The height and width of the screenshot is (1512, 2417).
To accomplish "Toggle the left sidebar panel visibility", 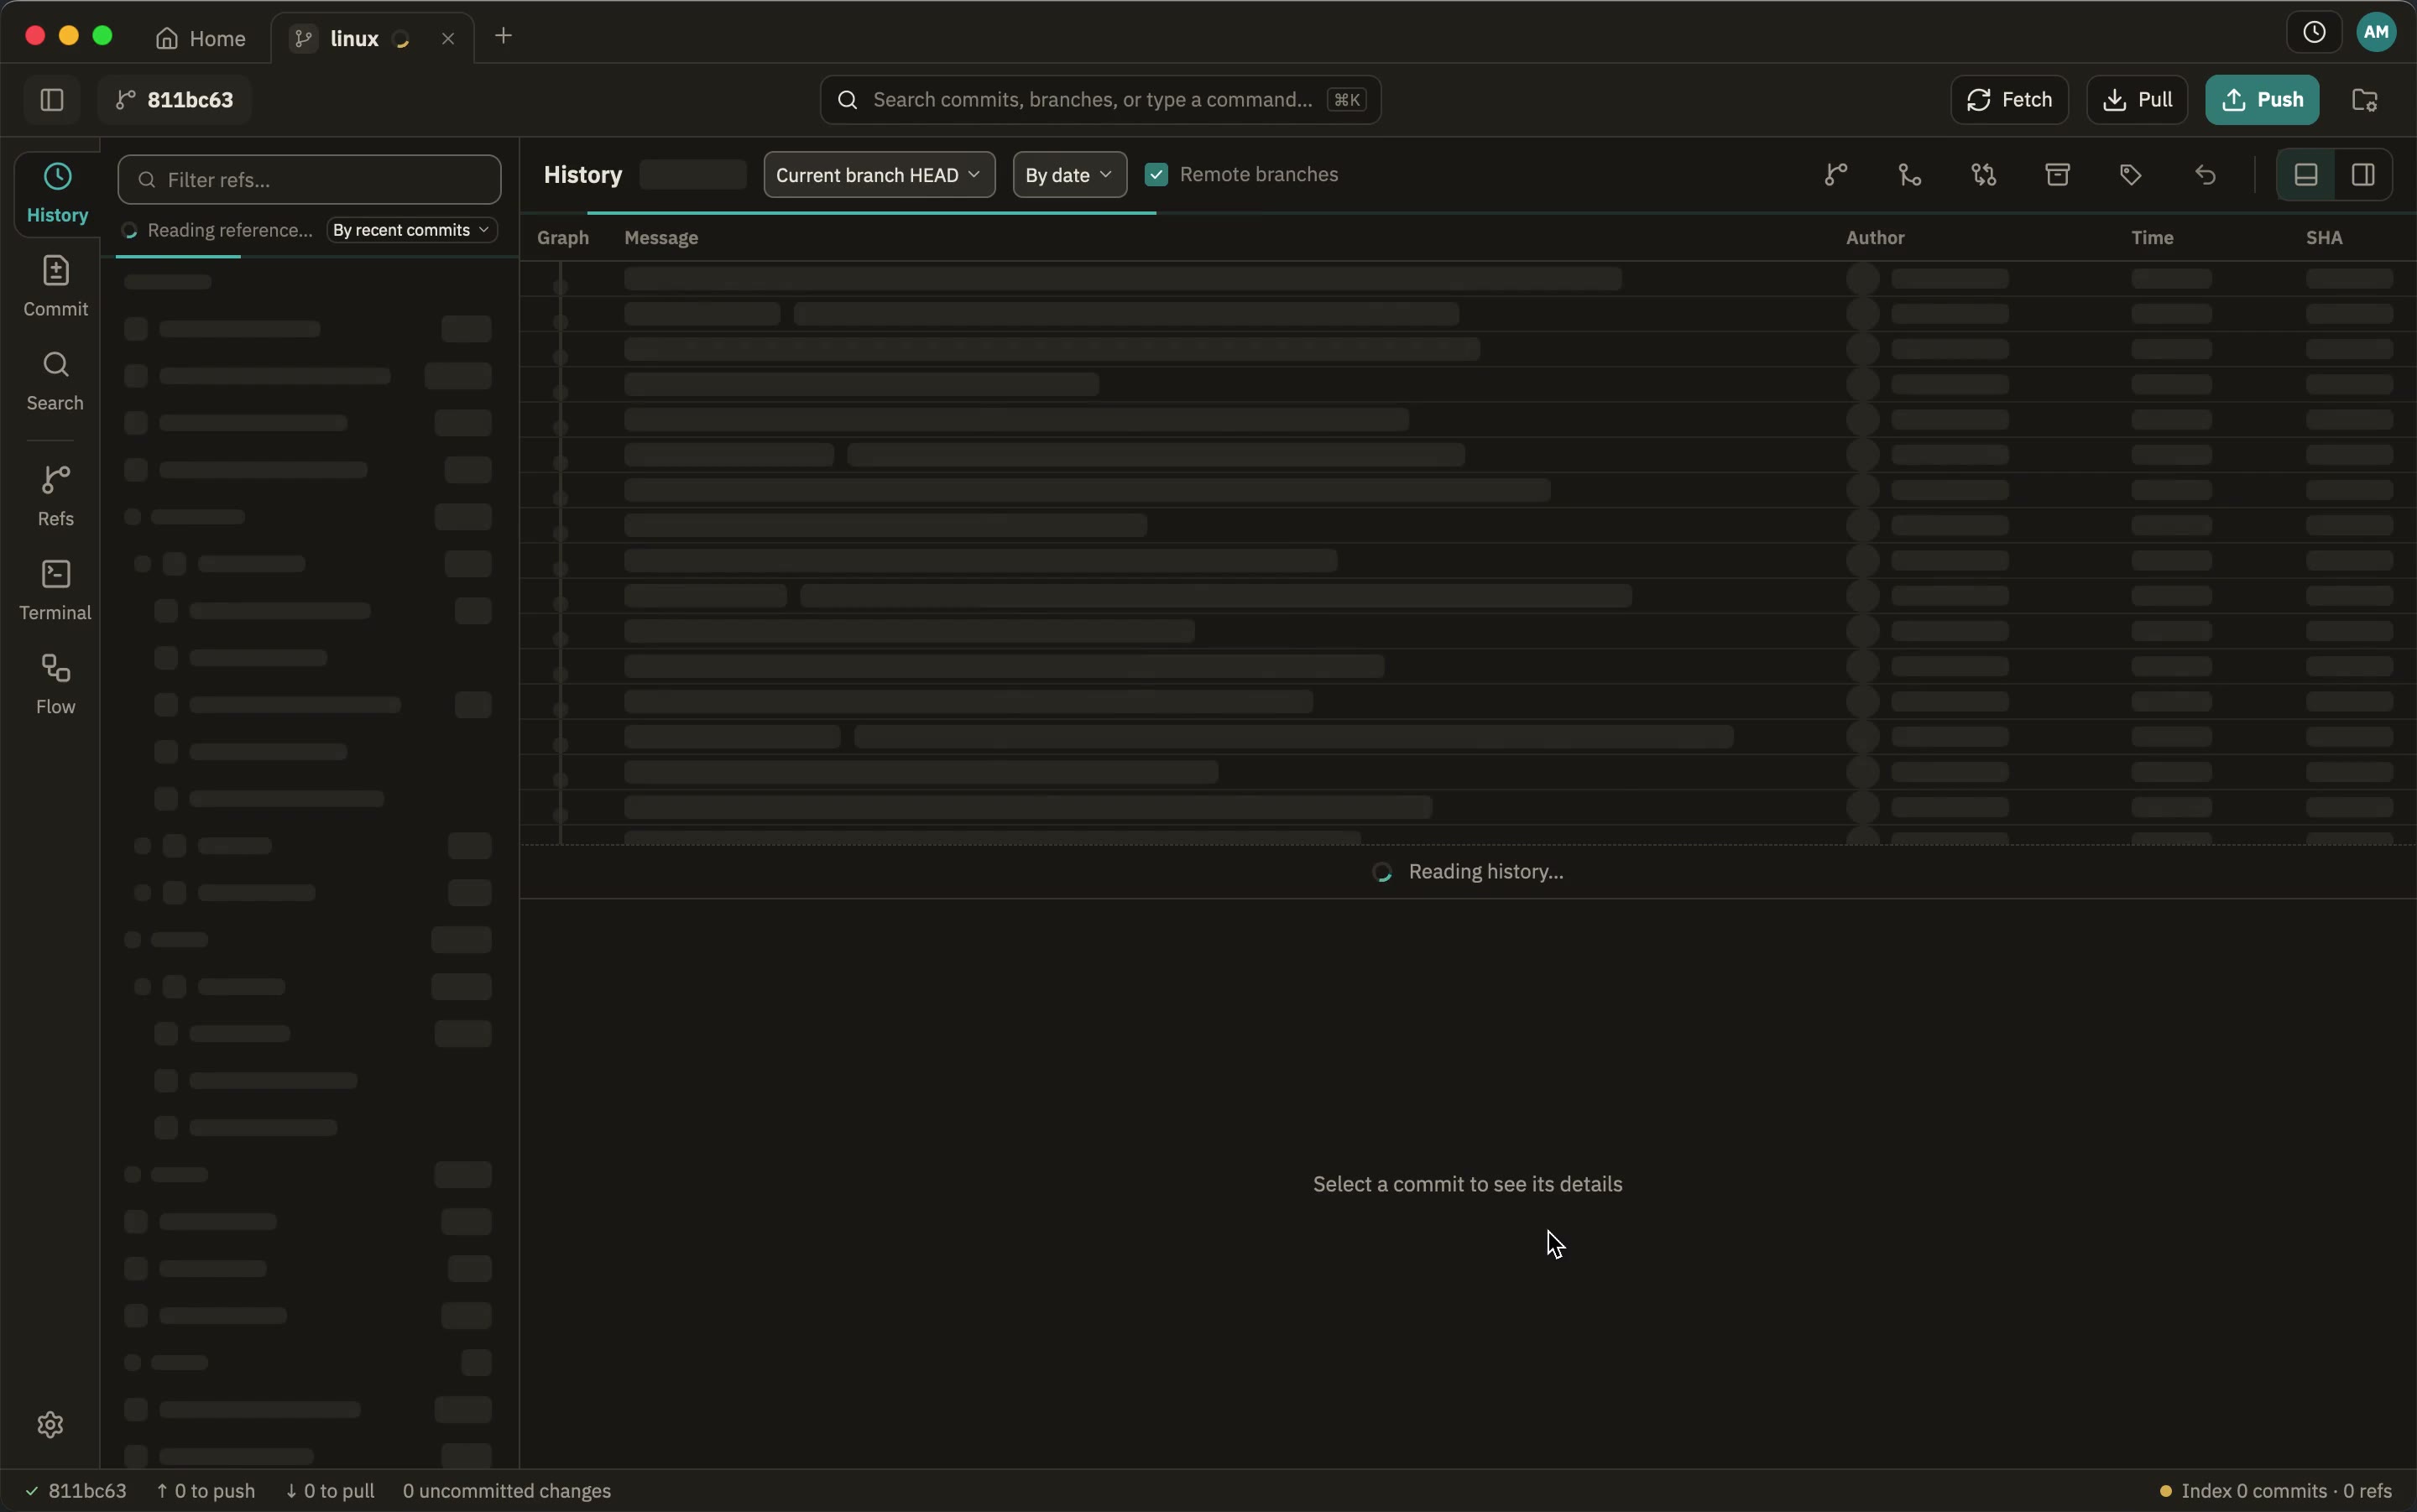I will coord(52,100).
